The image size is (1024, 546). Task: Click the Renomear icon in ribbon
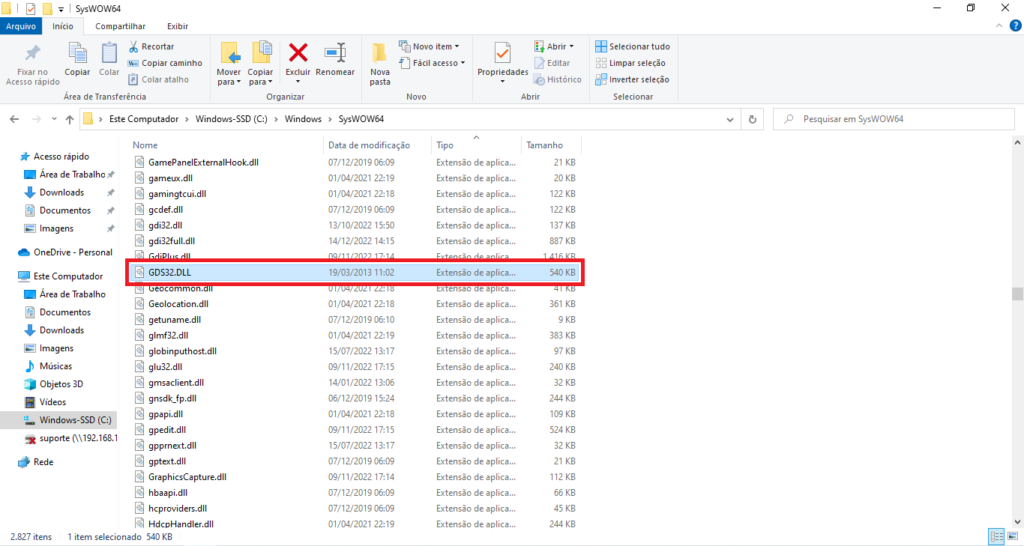335,53
